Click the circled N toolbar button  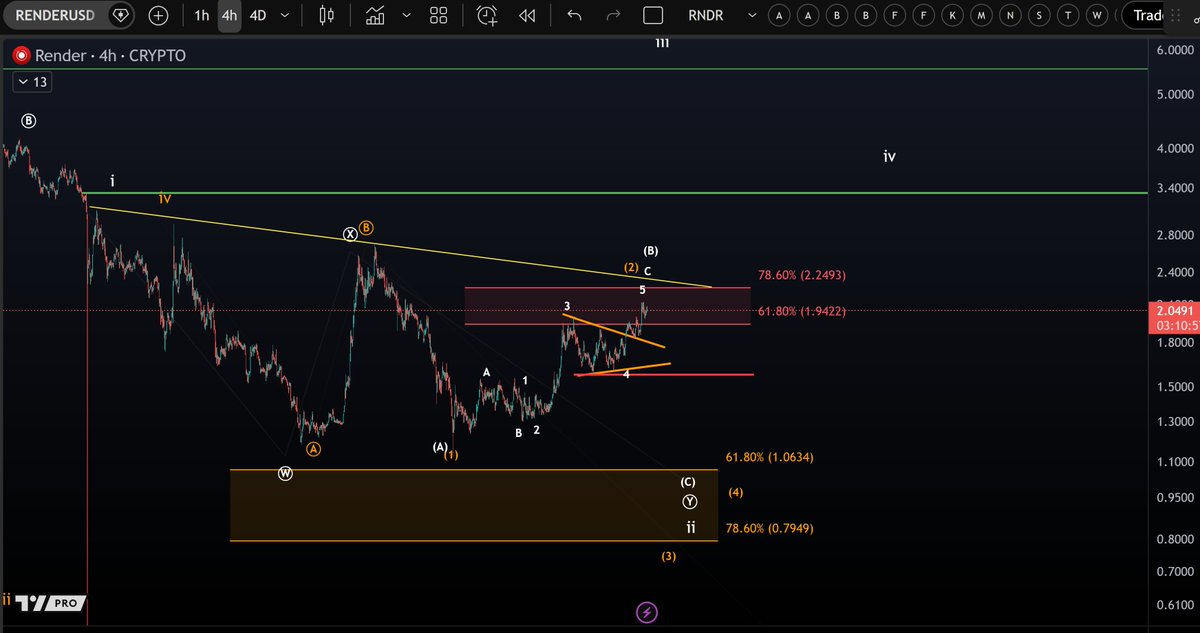point(1012,16)
